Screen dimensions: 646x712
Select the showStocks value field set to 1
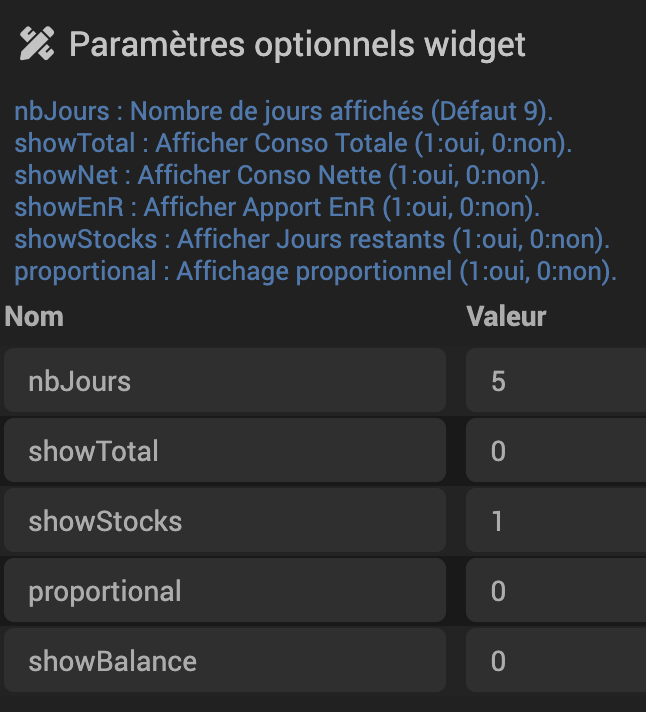pyautogui.click(x=555, y=521)
